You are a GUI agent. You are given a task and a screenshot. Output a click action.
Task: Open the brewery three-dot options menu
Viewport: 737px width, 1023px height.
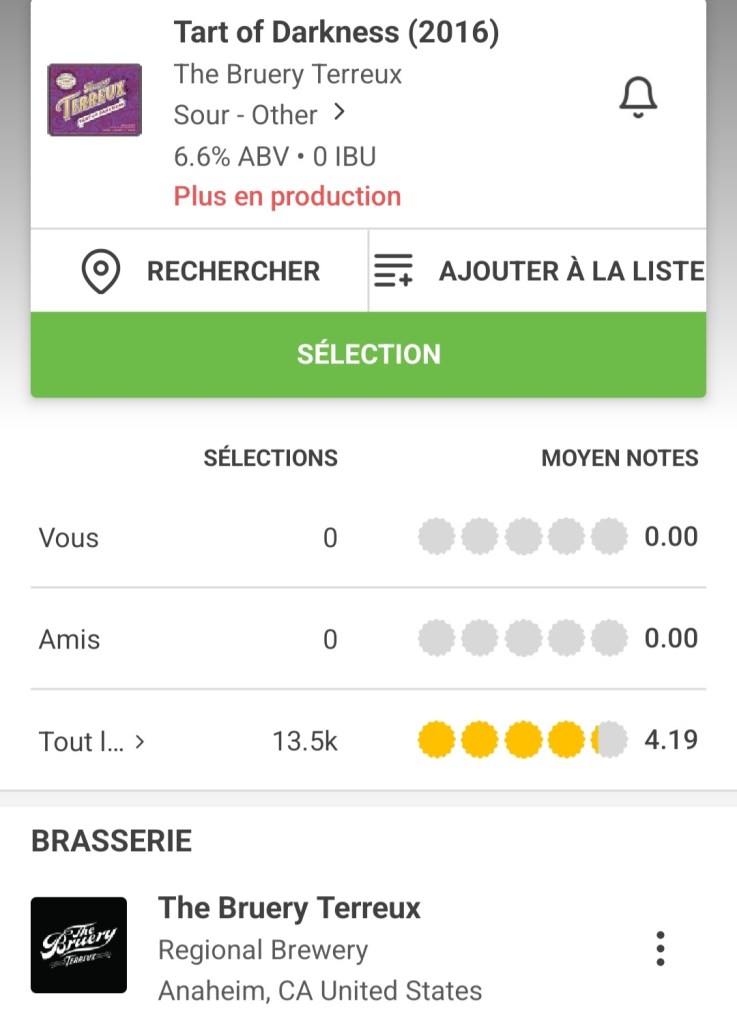point(659,947)
